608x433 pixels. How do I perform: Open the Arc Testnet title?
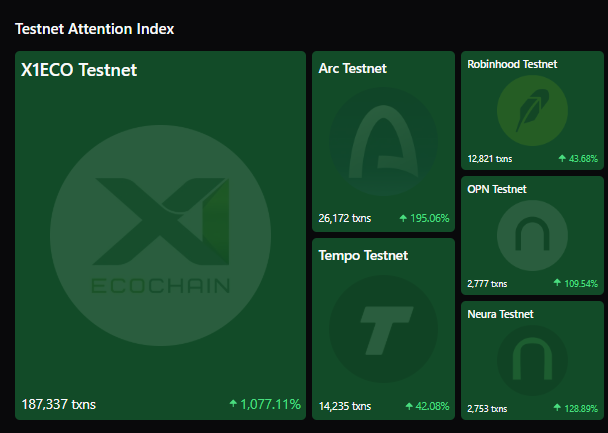[x=352, y=69]
